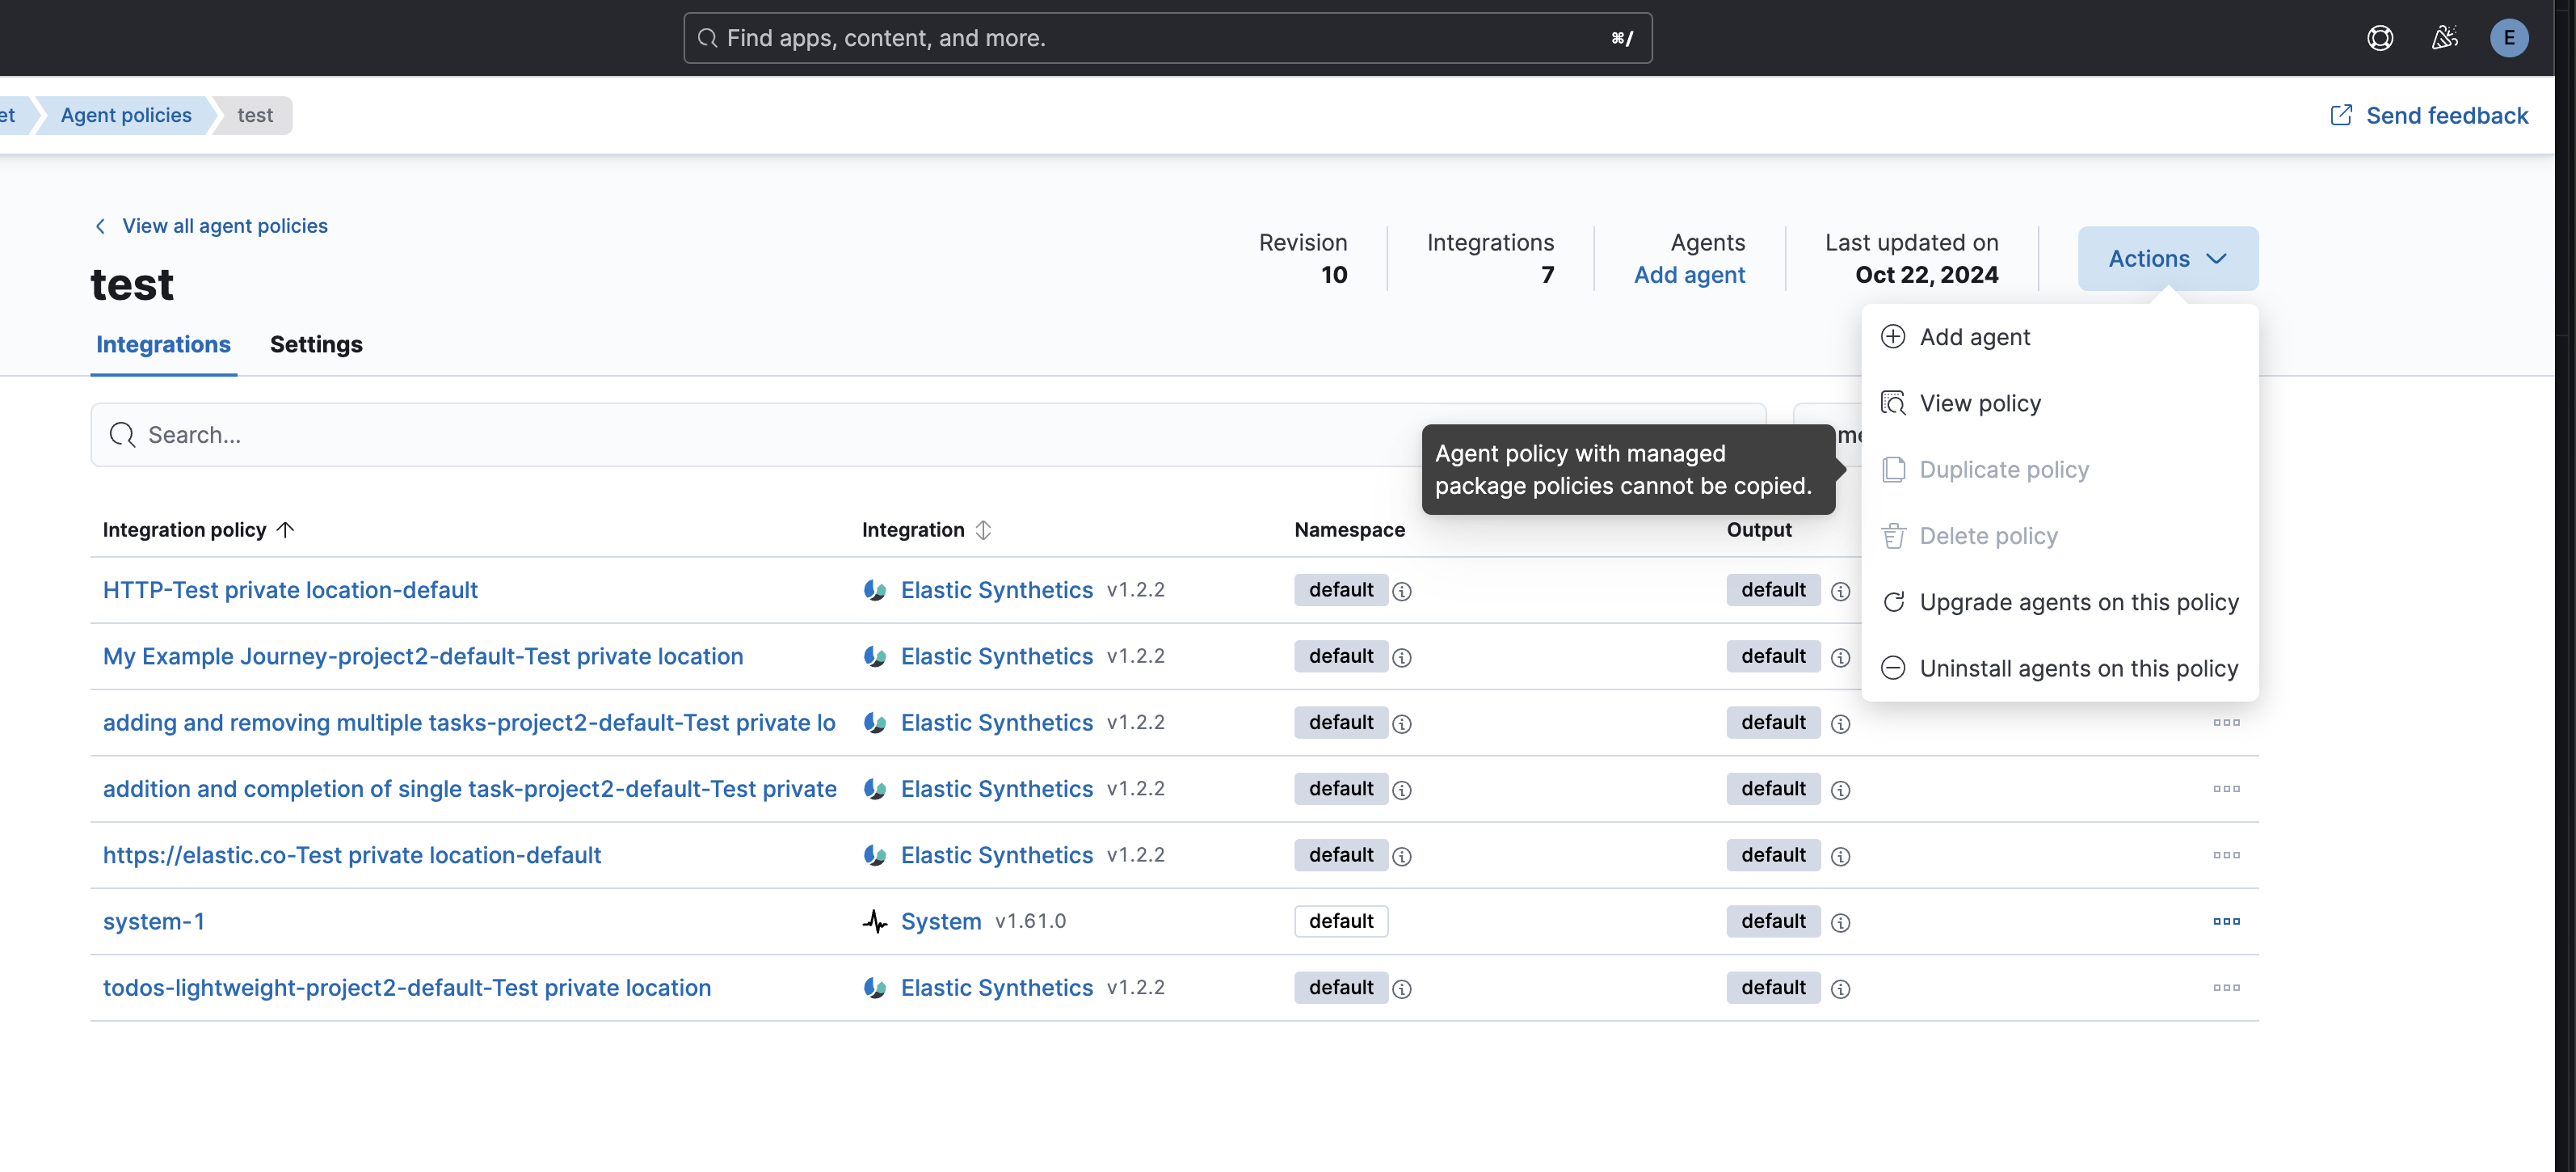The height and width of the screenshot is (1172, 2576).
Task: Select Duplicate policy menu item
Action: coord(2060,469)
